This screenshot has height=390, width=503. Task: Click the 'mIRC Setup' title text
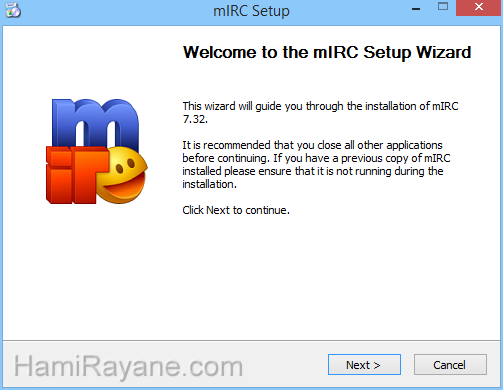[x=251, y=11]
